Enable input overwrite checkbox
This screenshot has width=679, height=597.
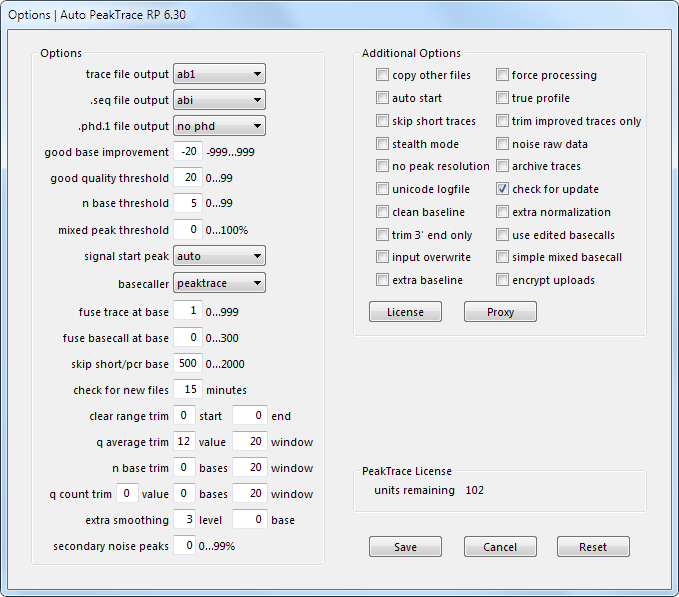tap(382, 256)
